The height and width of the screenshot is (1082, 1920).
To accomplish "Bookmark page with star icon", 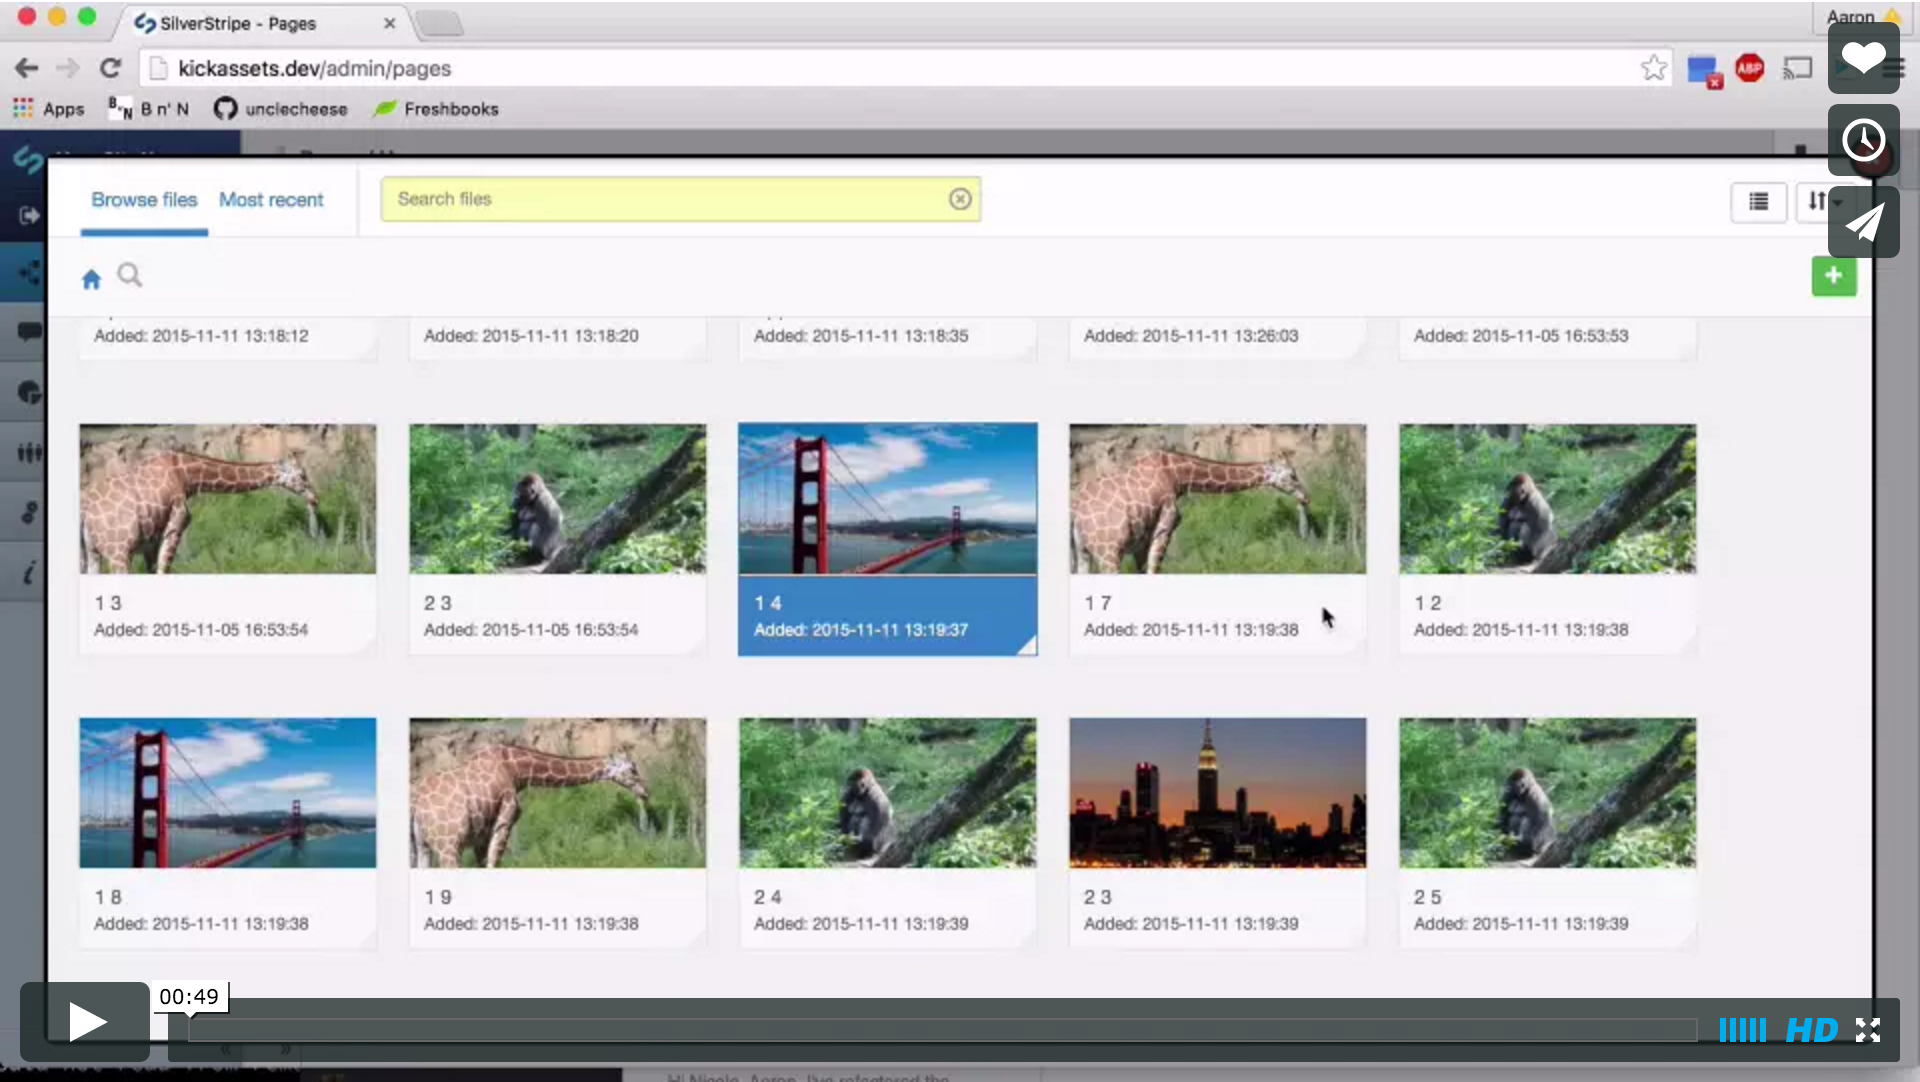I will (1653, 68).
